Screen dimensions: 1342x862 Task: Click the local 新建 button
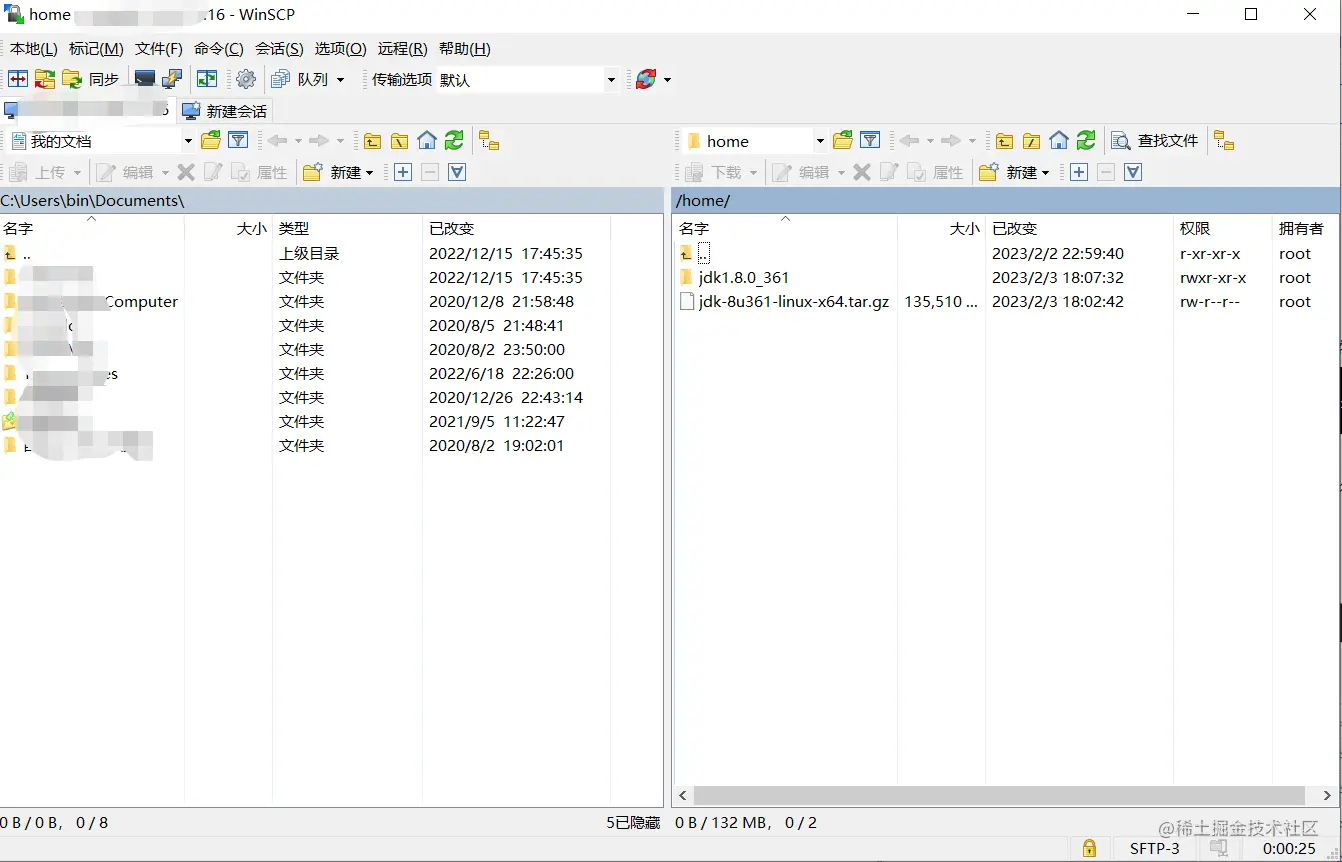pyautogui.click(x=332, y=172)
